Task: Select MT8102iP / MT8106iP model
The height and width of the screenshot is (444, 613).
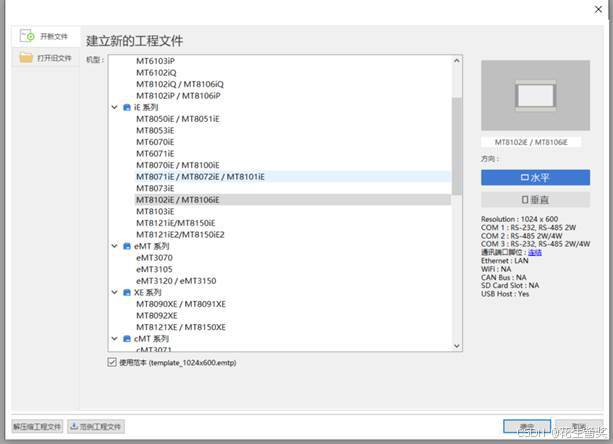Action: pos(178,96)
